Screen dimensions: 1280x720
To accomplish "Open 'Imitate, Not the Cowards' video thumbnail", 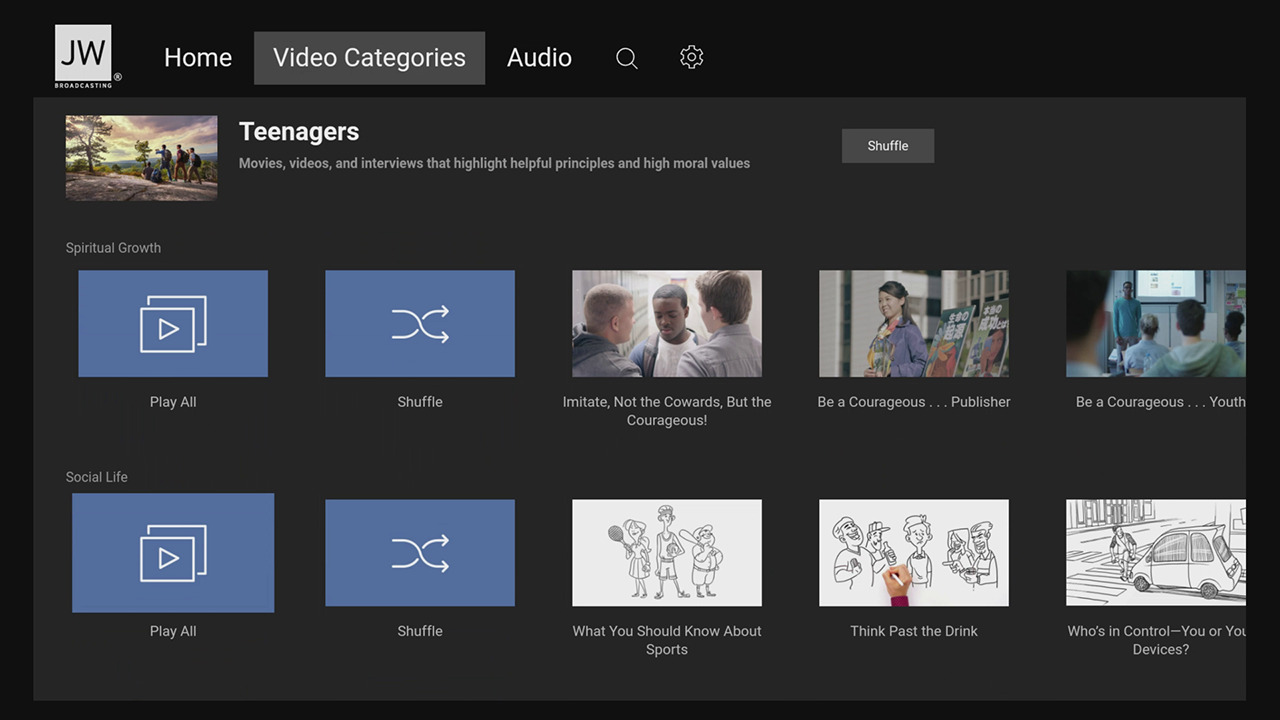I will click(x=667, y=324).
